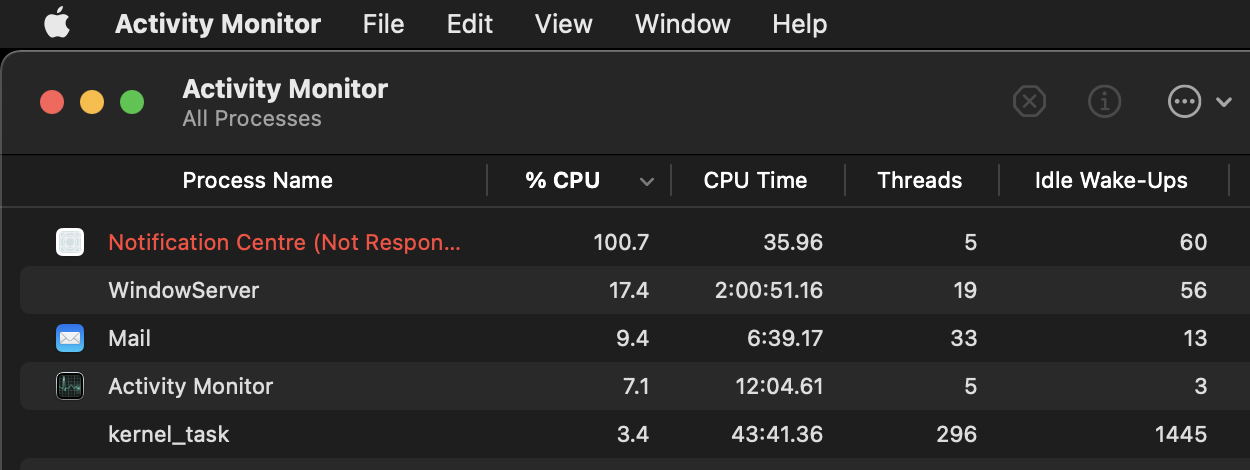Open the View menu
The width and height of the screenshot is (1250, 470).
pyautogui.click(x=564, y=24)
